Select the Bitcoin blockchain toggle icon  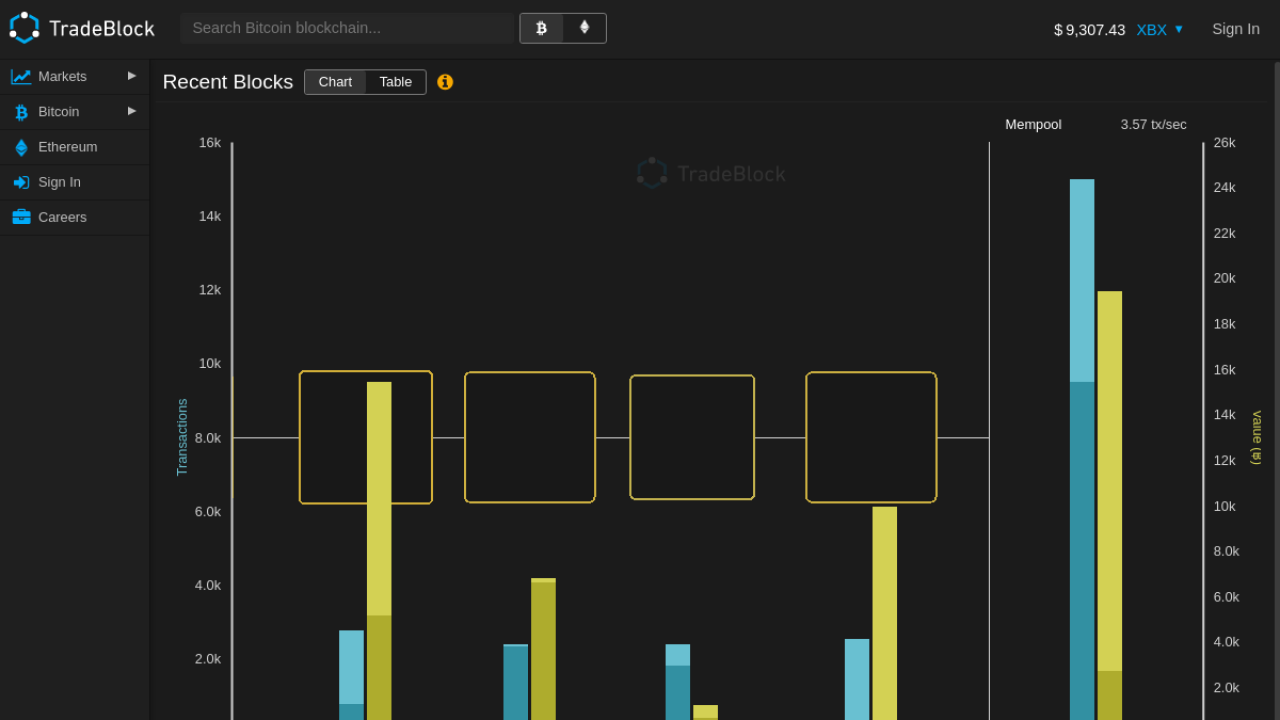tap(541, 28)
